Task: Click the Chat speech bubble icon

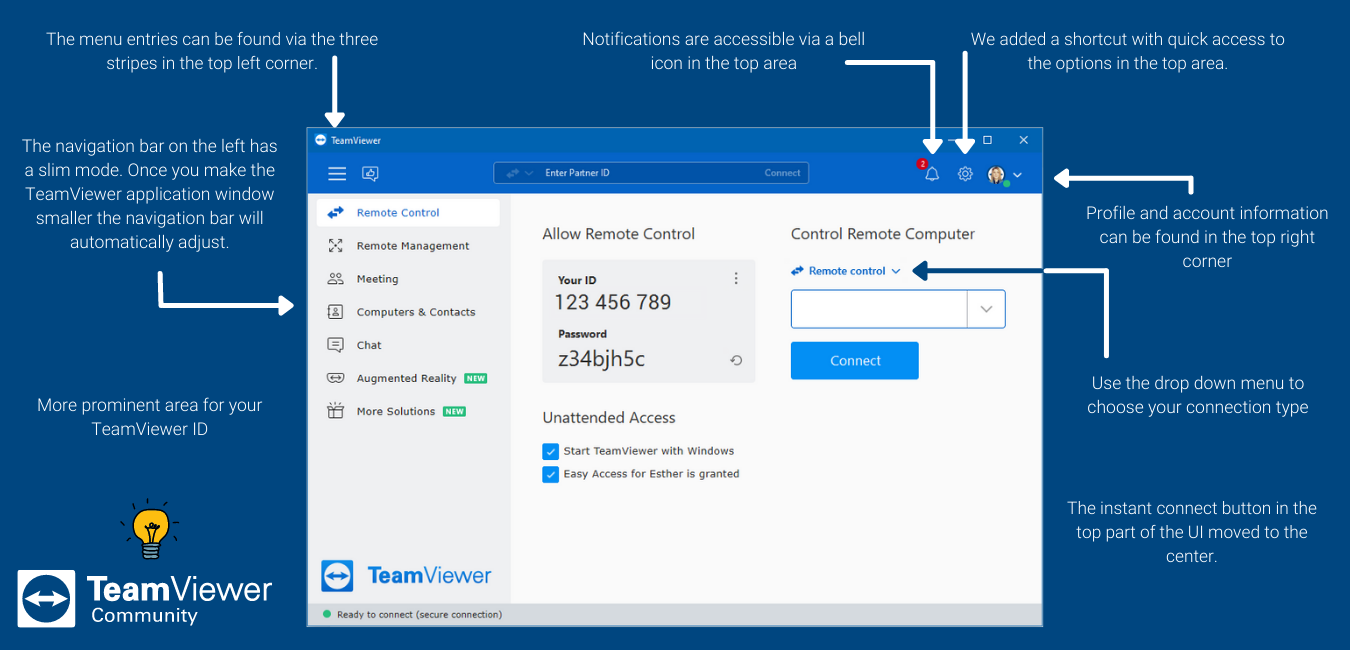Action: click(x=336, y=345)
